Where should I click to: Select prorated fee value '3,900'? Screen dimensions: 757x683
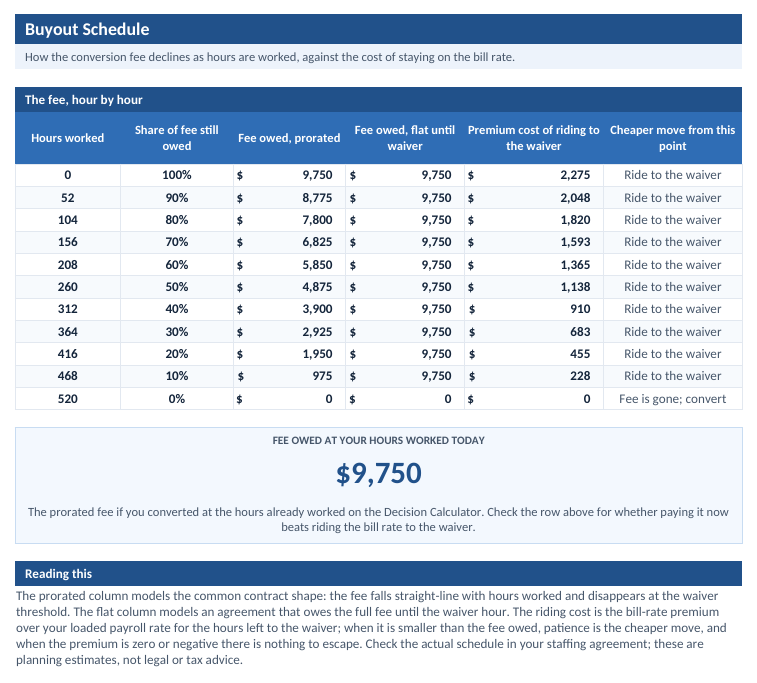(289, 309)
